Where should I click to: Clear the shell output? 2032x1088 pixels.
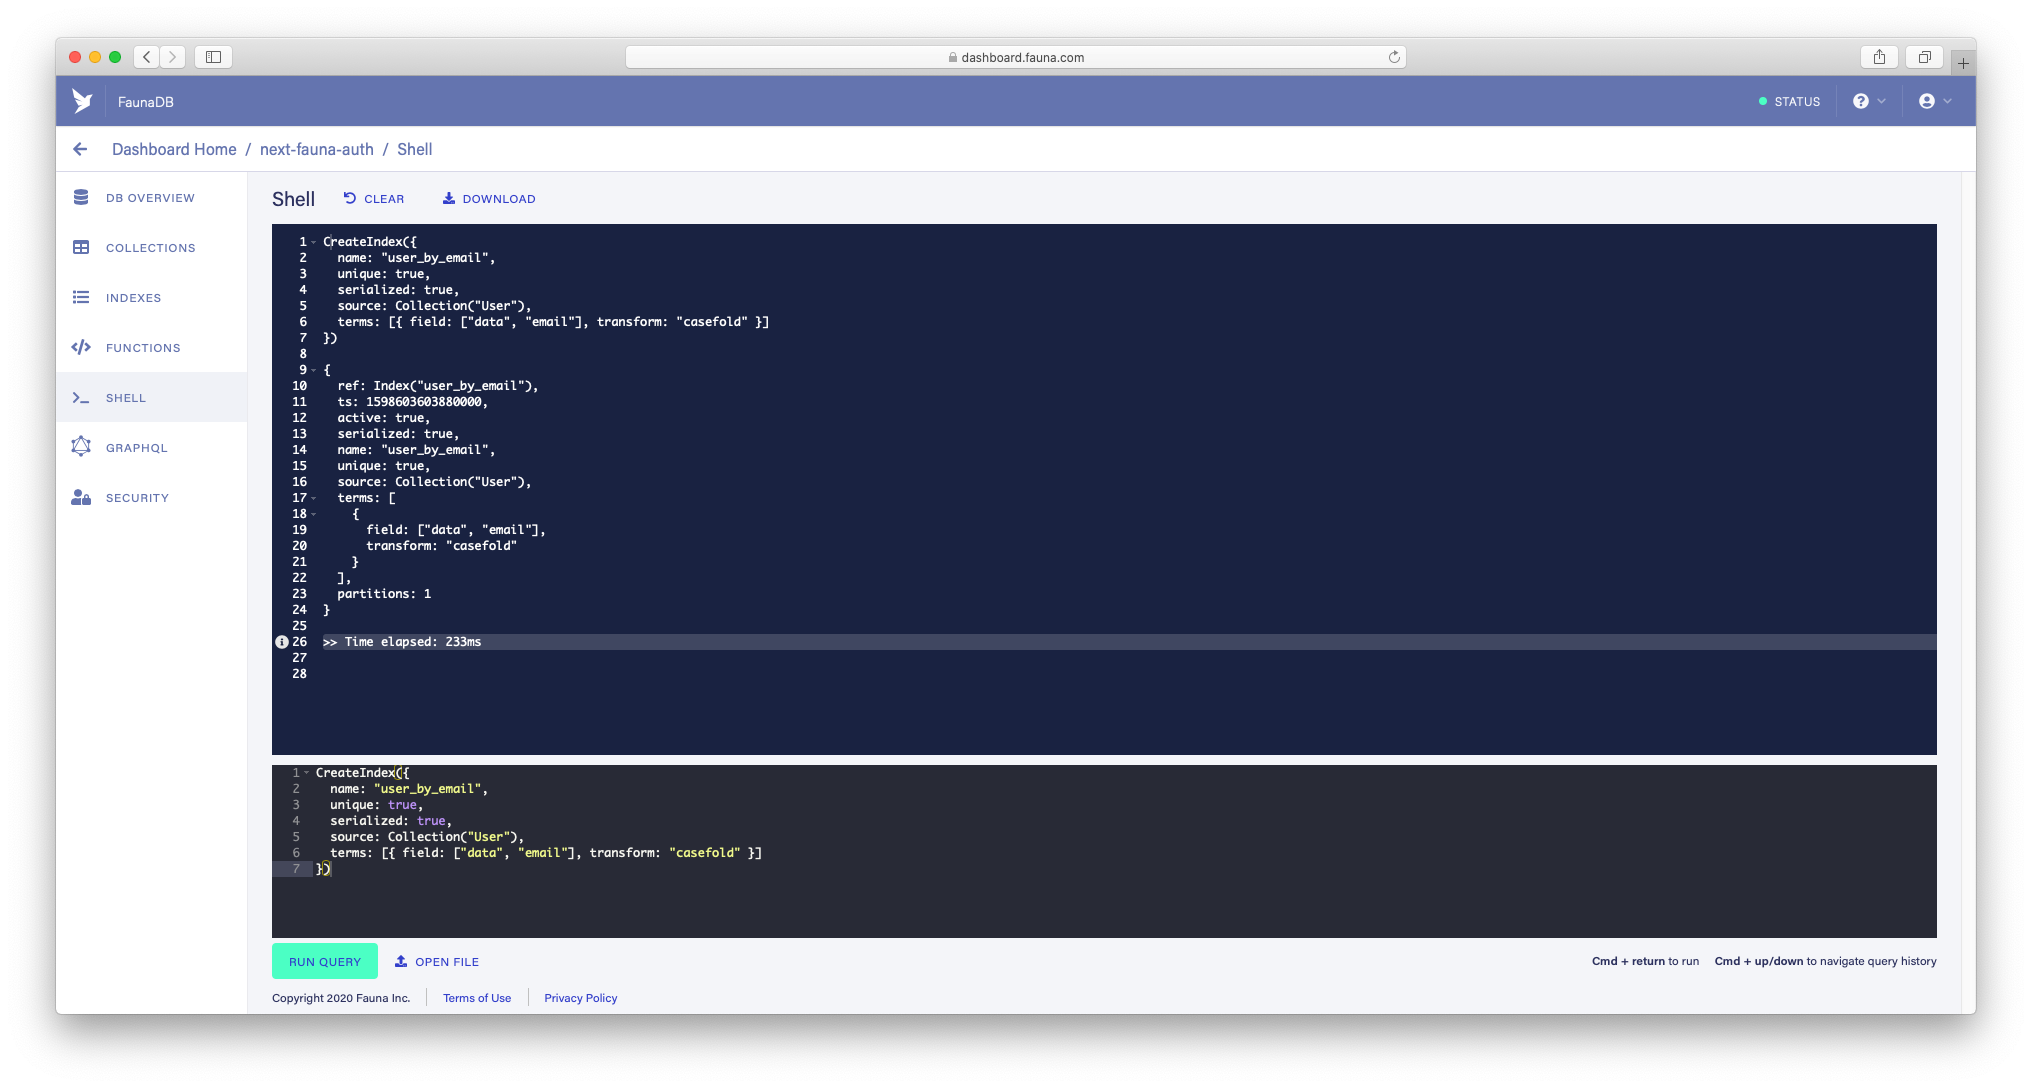pos(374,199)
